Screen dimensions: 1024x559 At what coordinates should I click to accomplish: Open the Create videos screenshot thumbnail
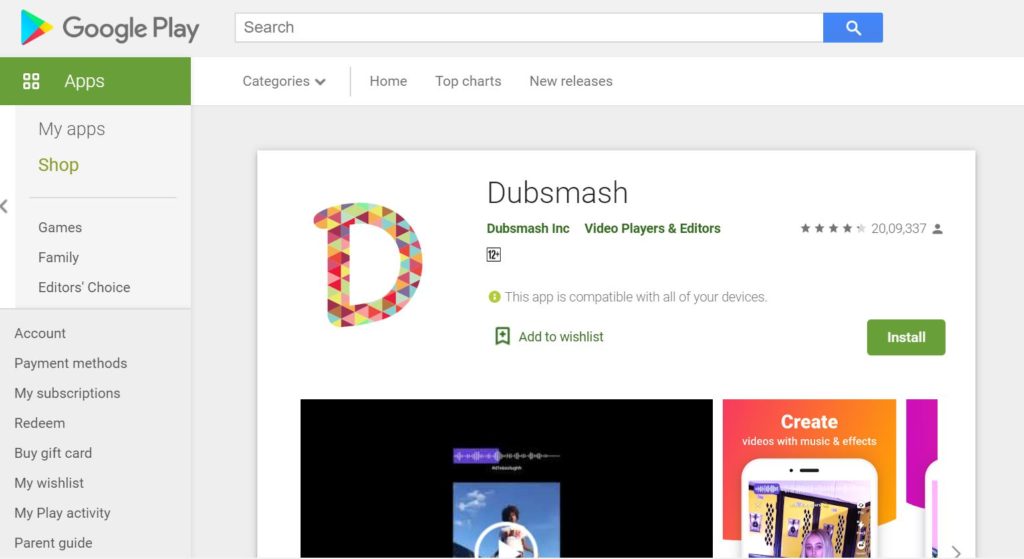point(809,478)
